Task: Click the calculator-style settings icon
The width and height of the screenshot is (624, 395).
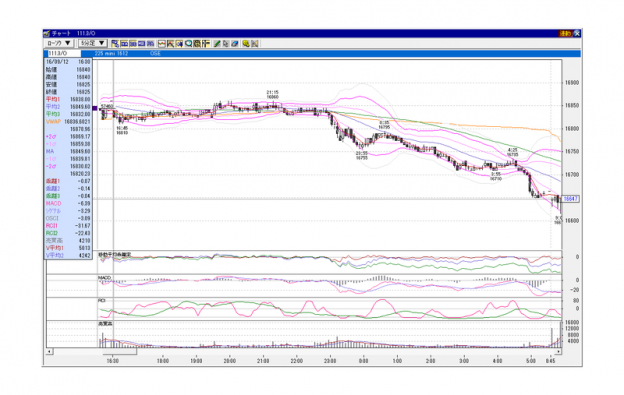Action: click(x=197, y=43)
